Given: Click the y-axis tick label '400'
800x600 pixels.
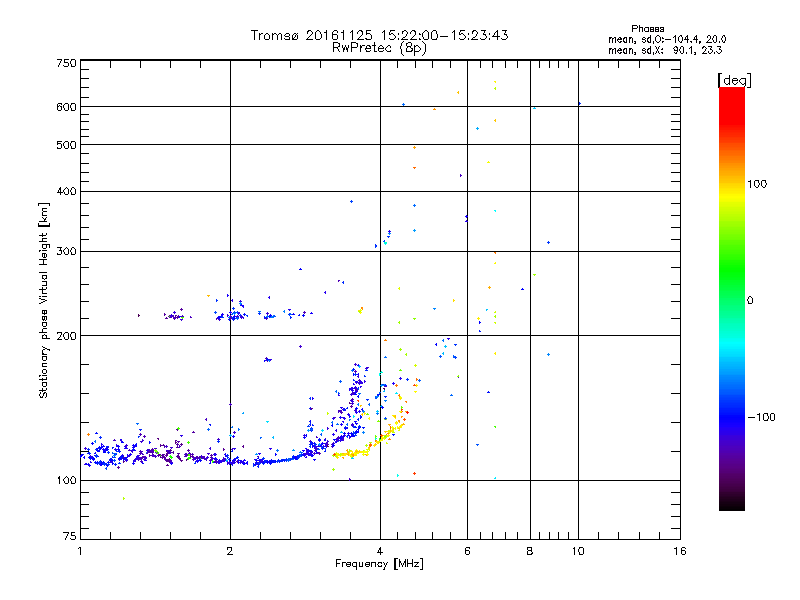Looking at the screenshot, I should pos(66,192).
